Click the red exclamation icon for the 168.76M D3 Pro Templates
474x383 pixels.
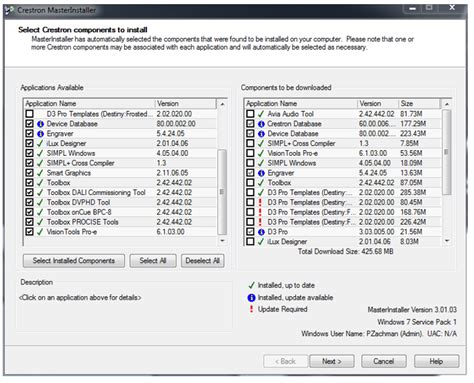260,212
